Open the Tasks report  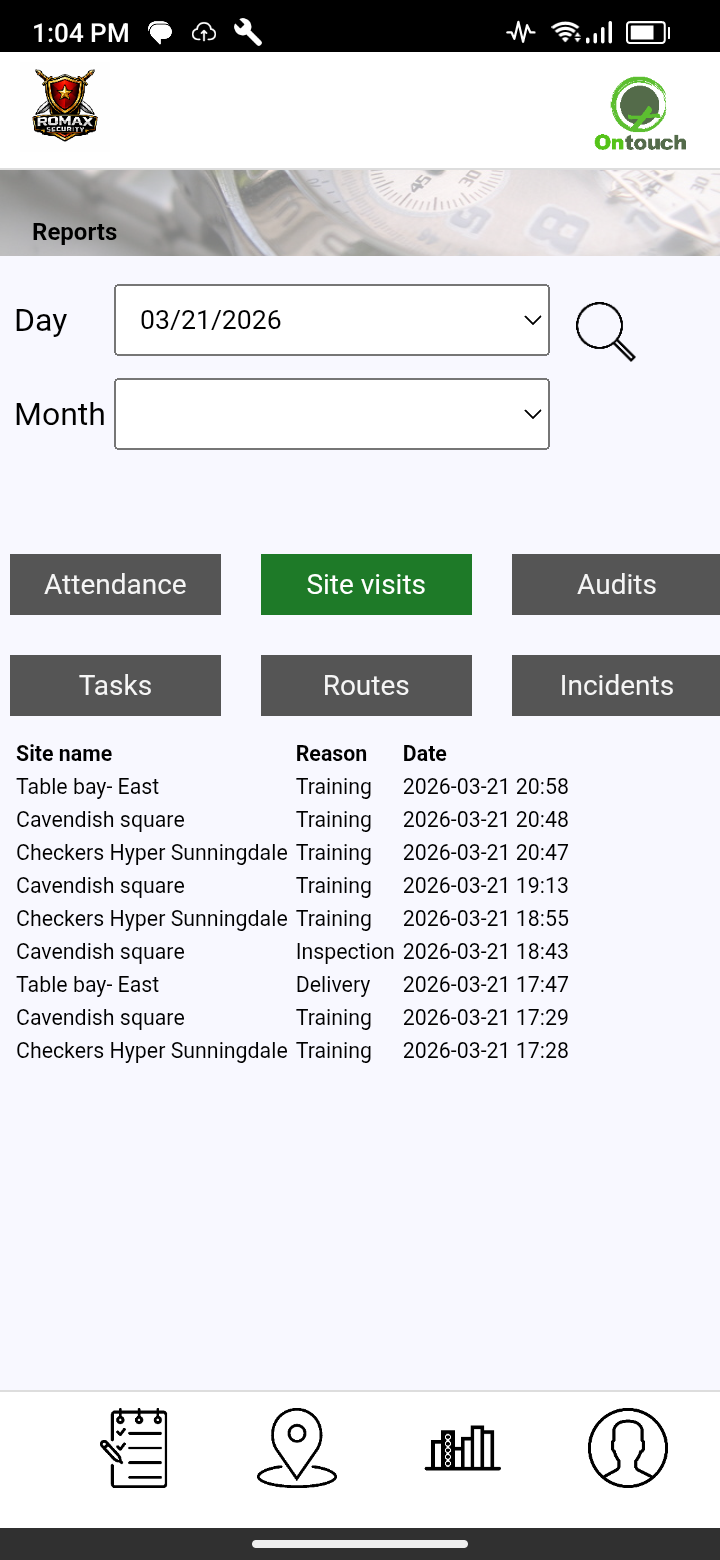coord(115,686)
